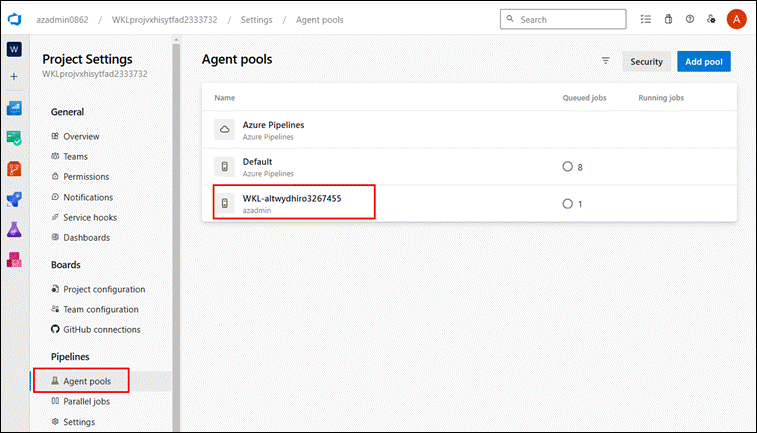Open Team configuration under Boards
The image size is (757, 433).
click(95, 309)
